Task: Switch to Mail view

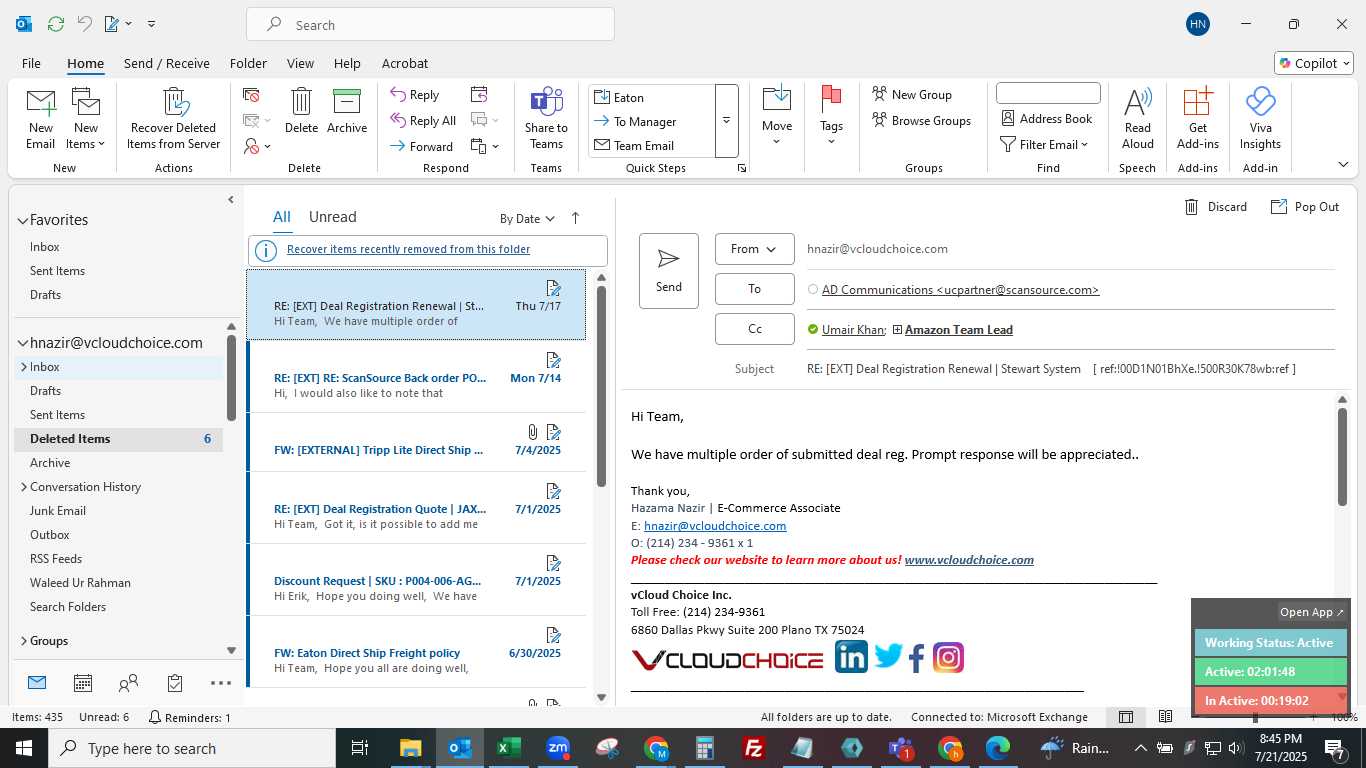Action: pos(37,683)
